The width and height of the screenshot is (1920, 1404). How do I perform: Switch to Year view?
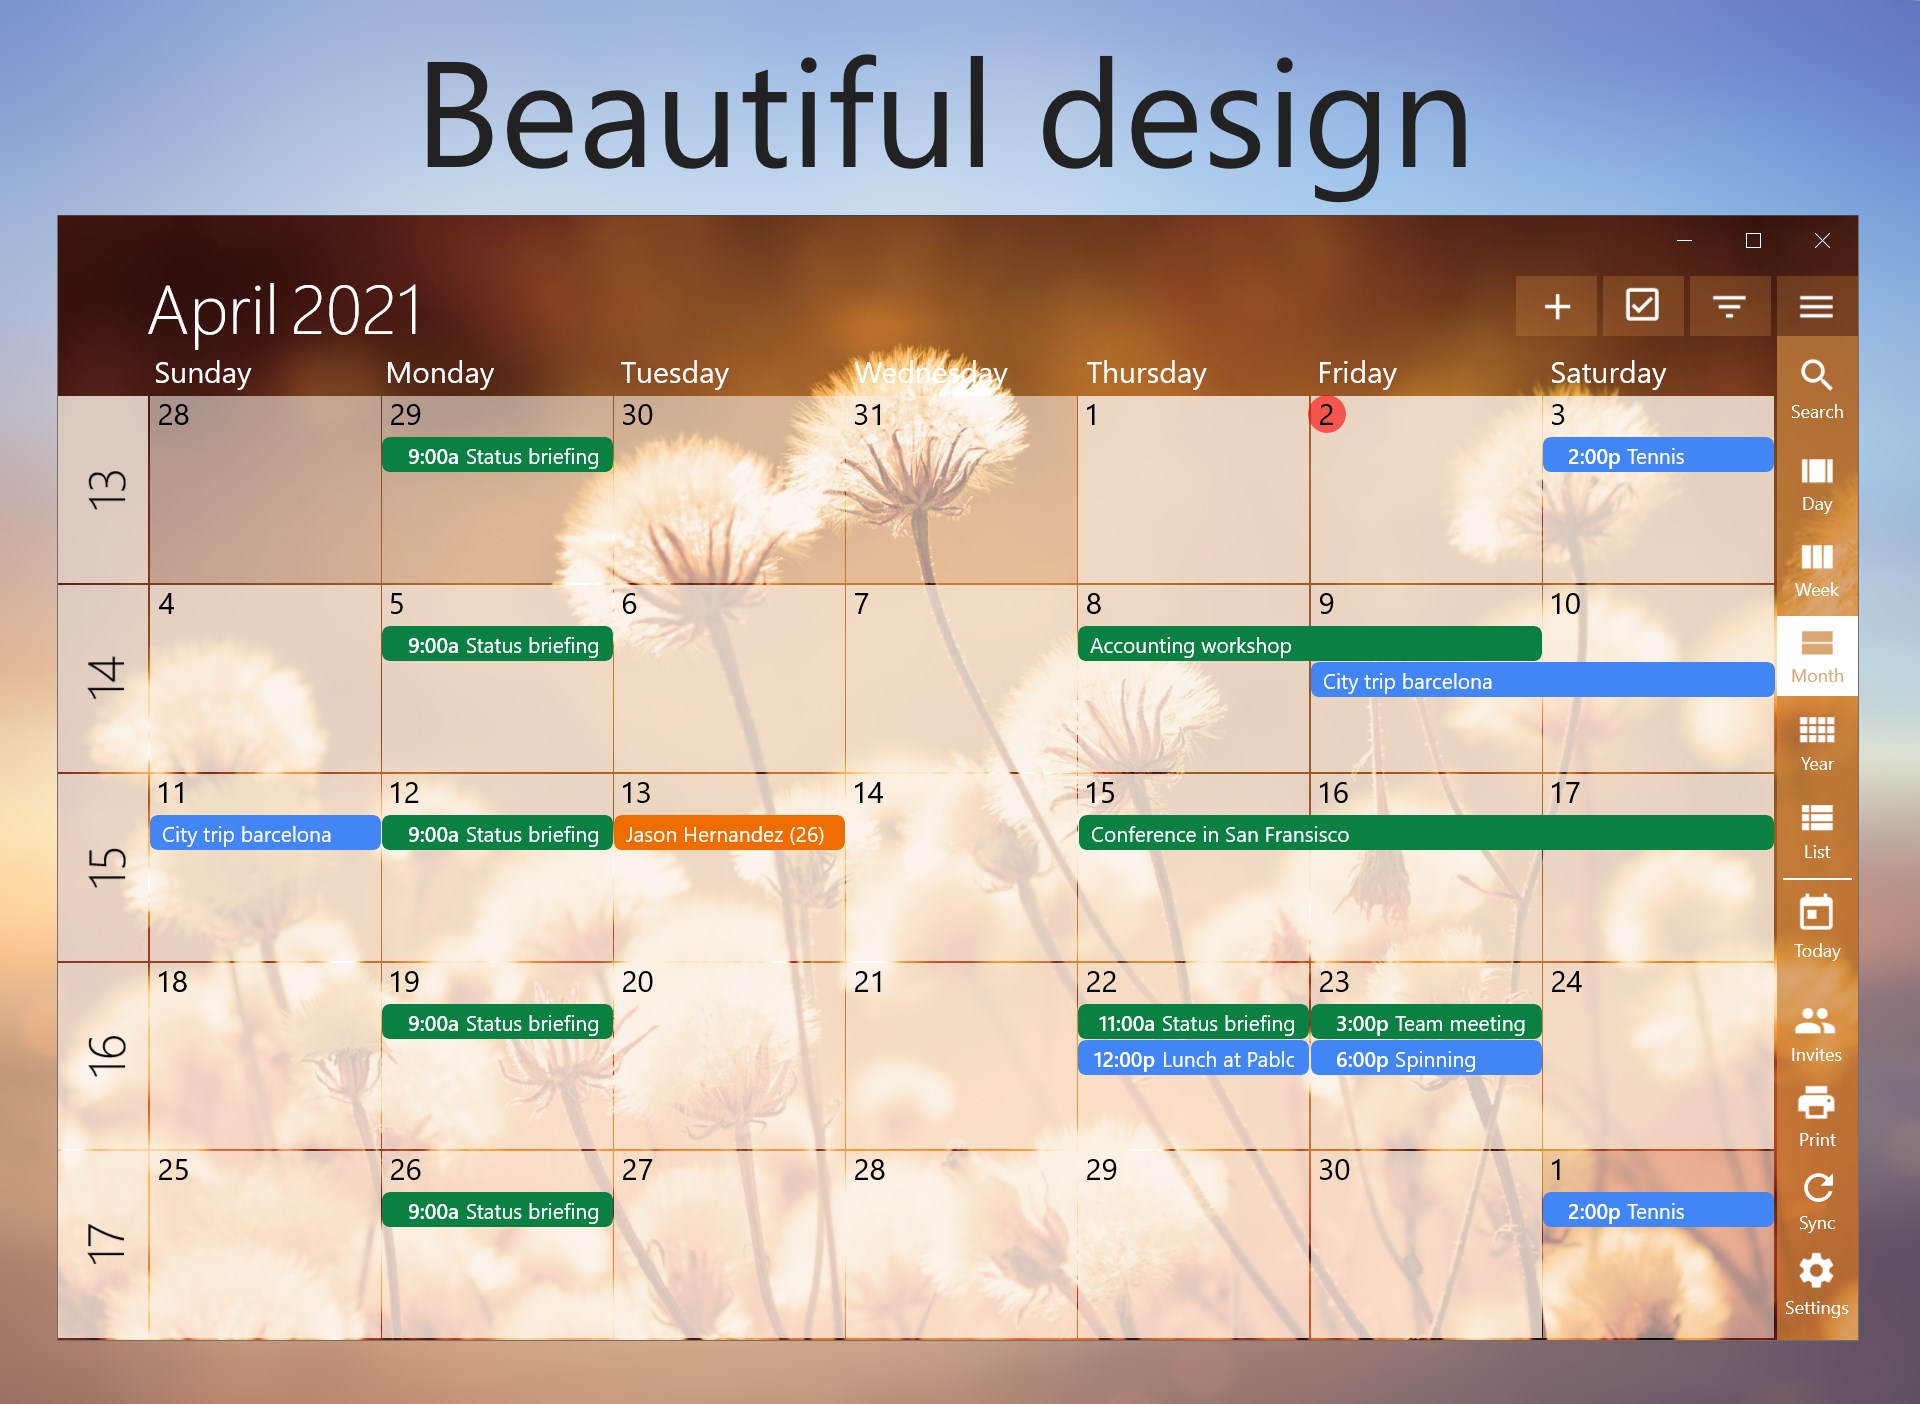pyautogui.click(x=1816, y=743)
